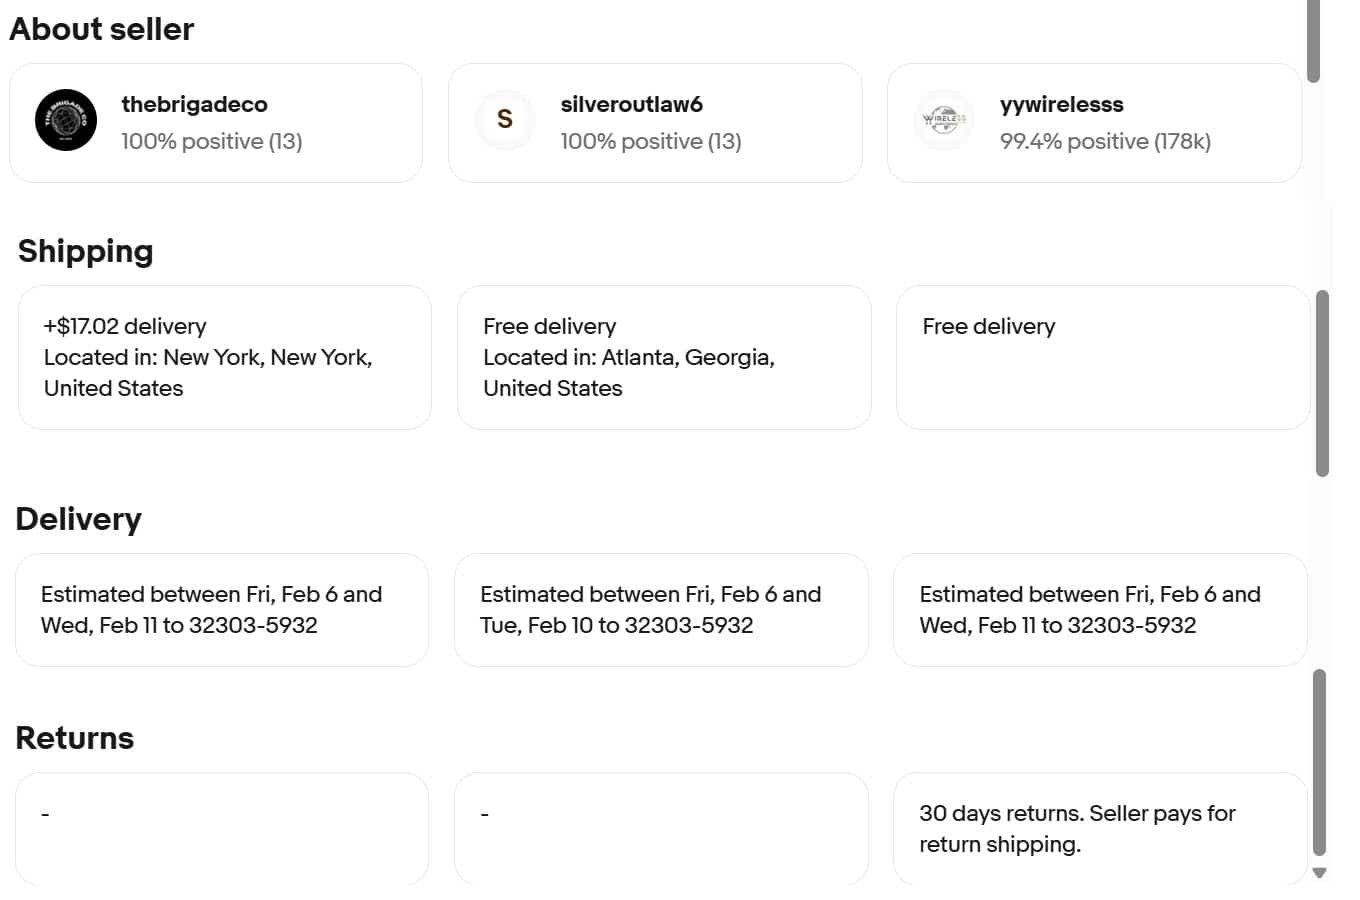
Task: Open silveroutlaw6 seller name link
Action: tap(631, 104)
